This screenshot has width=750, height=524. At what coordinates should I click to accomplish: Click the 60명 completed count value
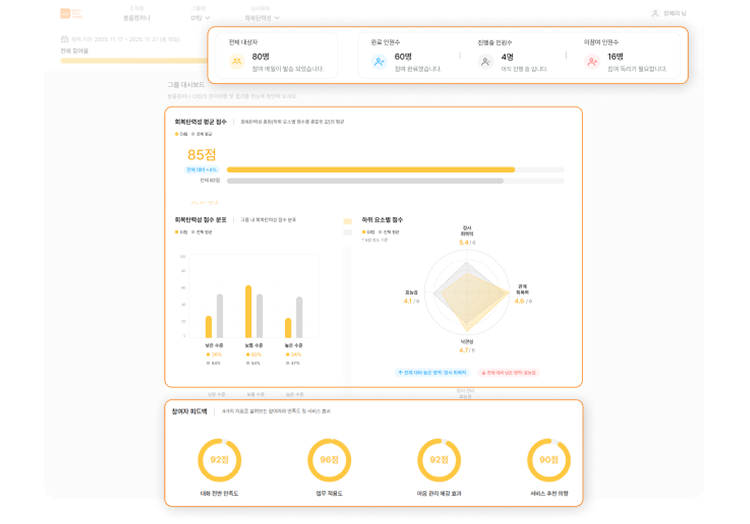click(x=403, y=56)
